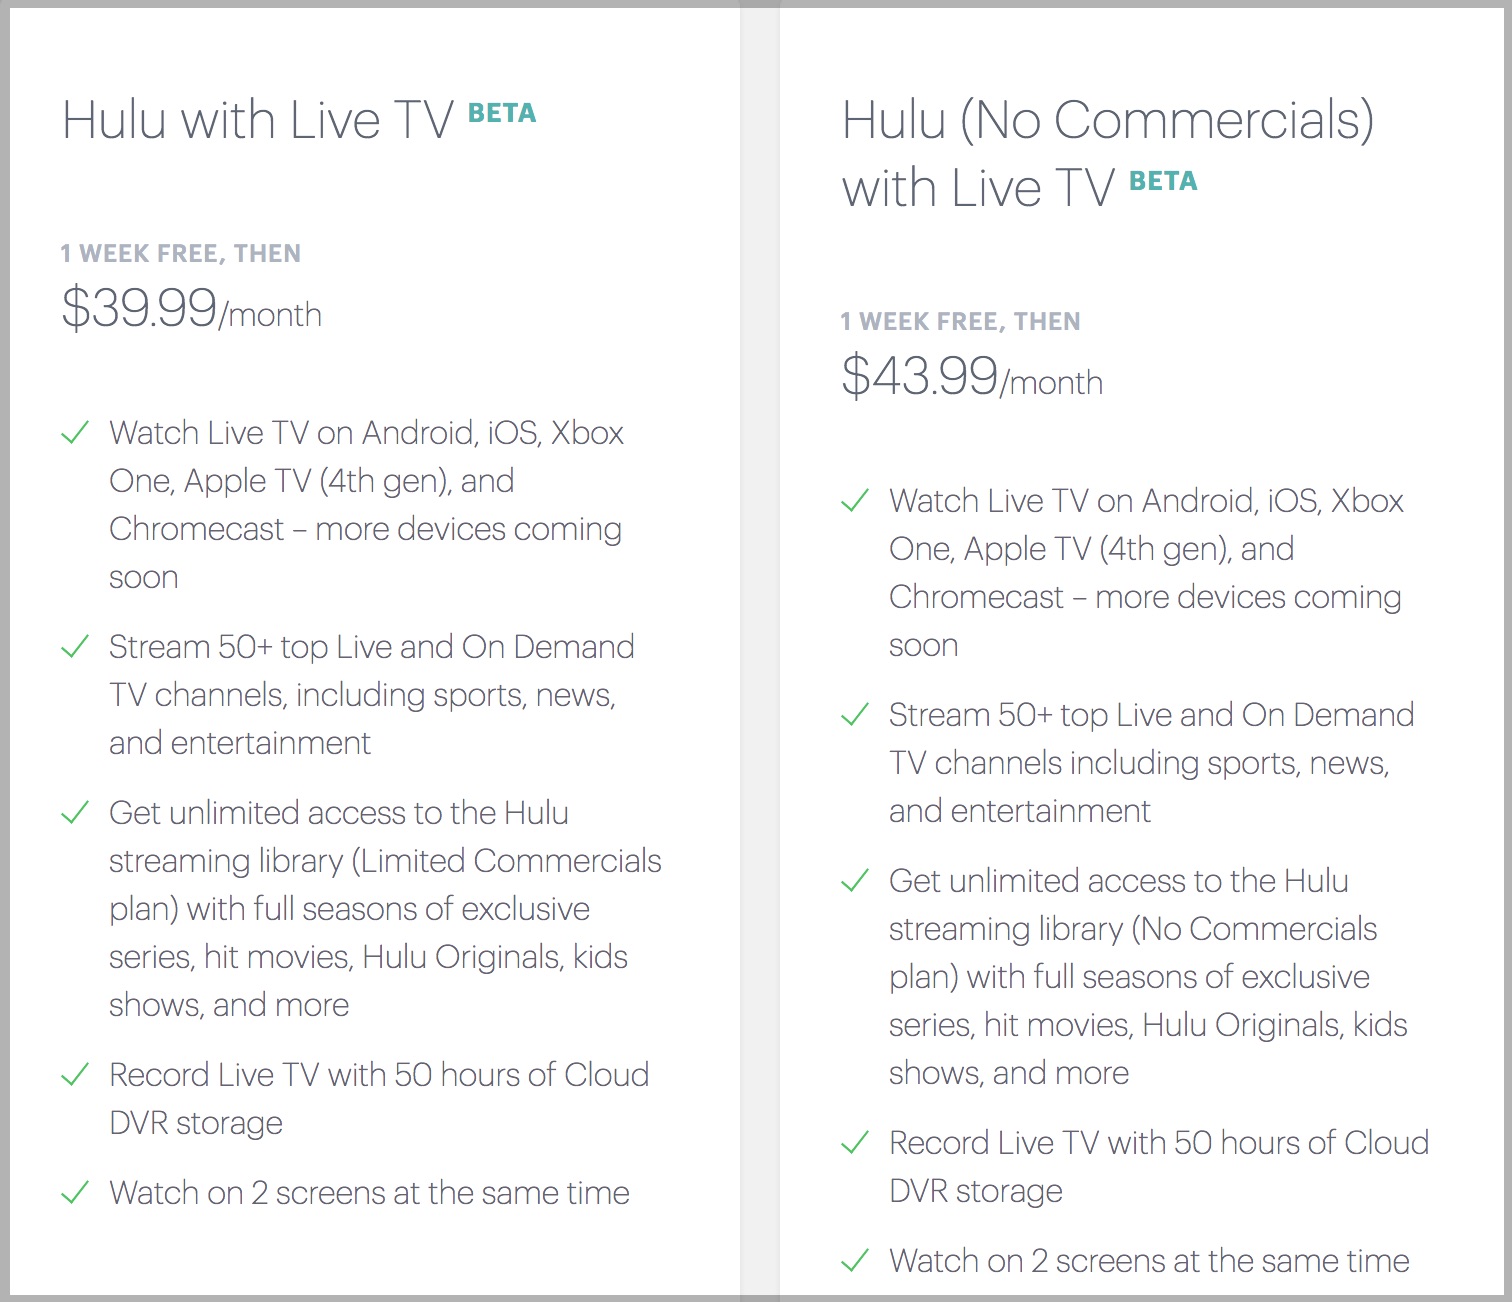Click the No Commercials plan library feature text
This screenshot has width=1512, height=1302.
1148,977
